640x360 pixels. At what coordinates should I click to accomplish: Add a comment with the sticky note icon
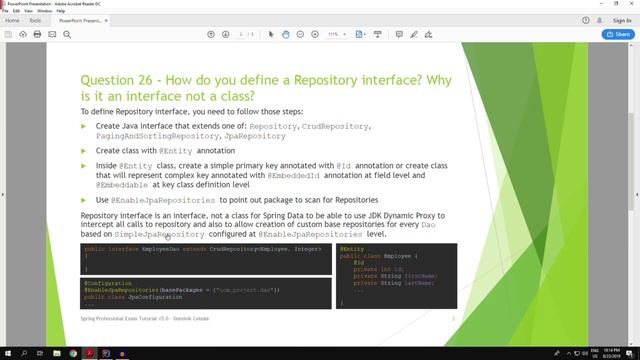pos(399,35)
